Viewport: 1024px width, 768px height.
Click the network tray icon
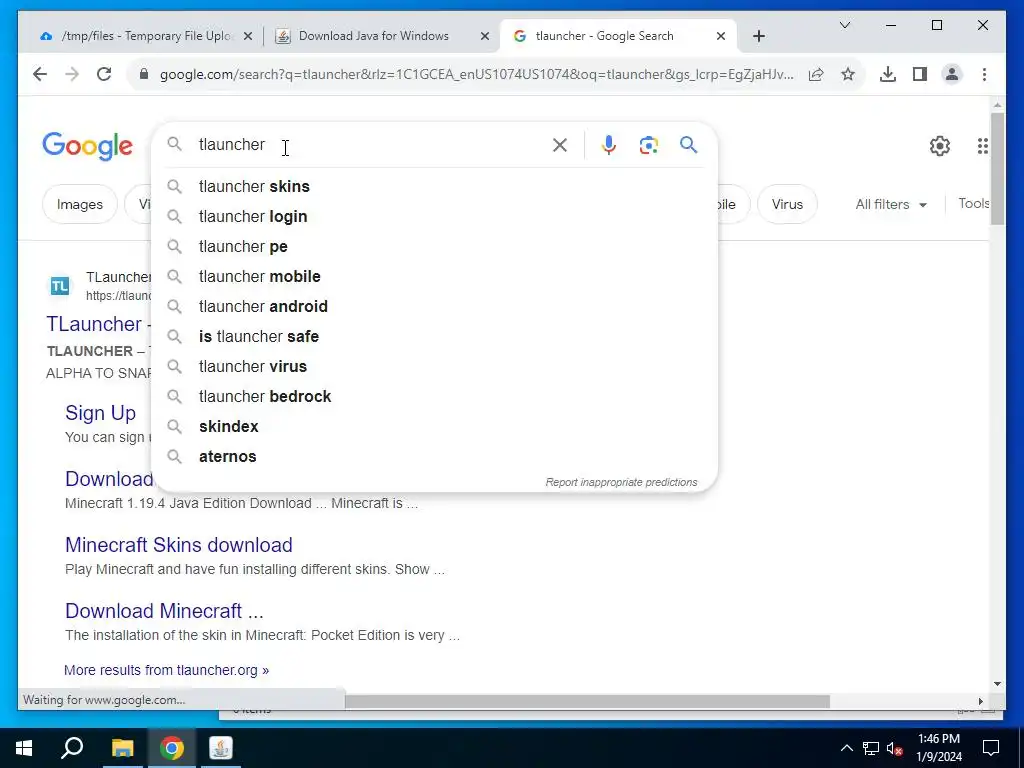(x=871, y=748)
